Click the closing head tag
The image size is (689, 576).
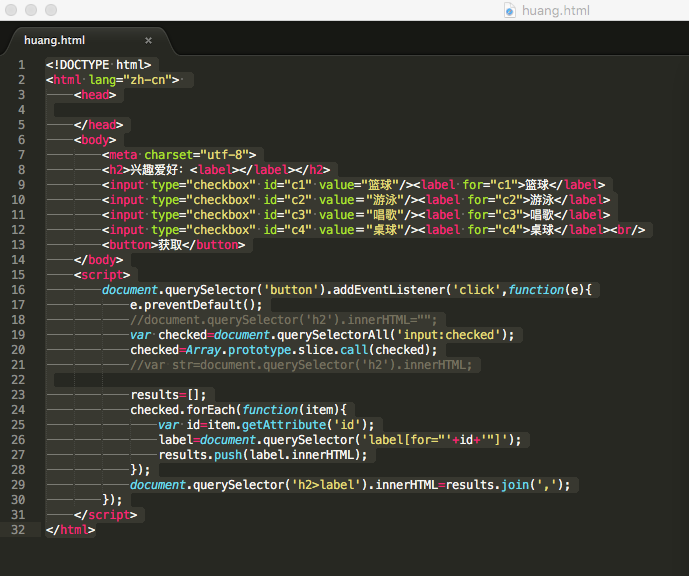pyautogui.click(x=98, y=125)
